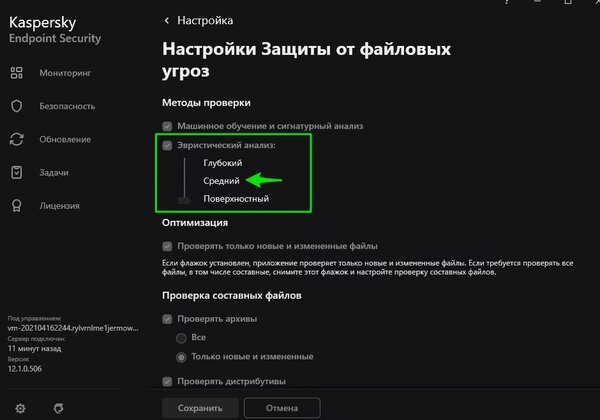Select the Все radio option
This screenshot has height=420, width=600.
click(181, 338)
